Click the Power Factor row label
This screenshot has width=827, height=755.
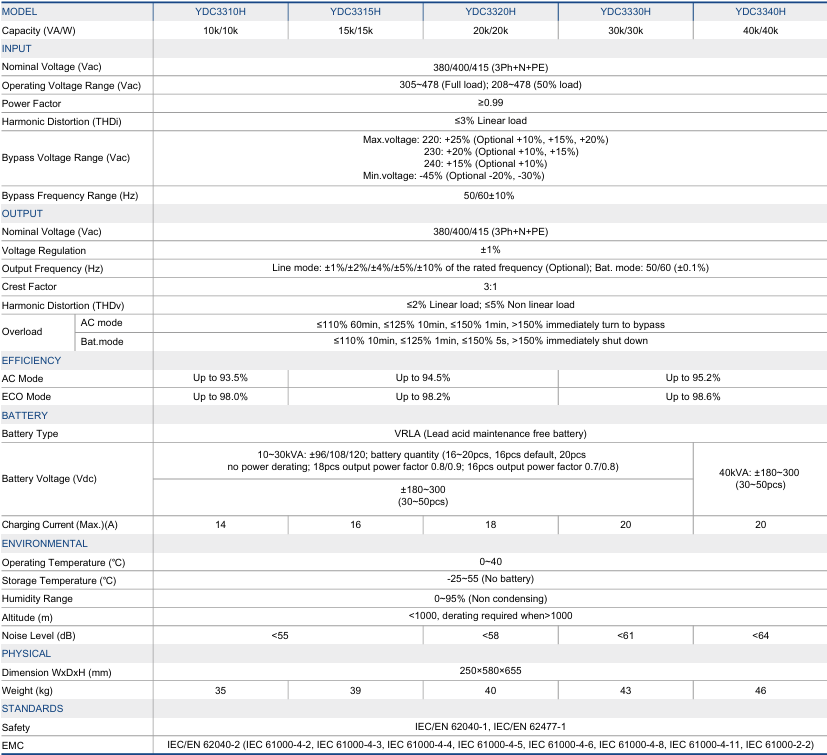(x=31, y=103)
